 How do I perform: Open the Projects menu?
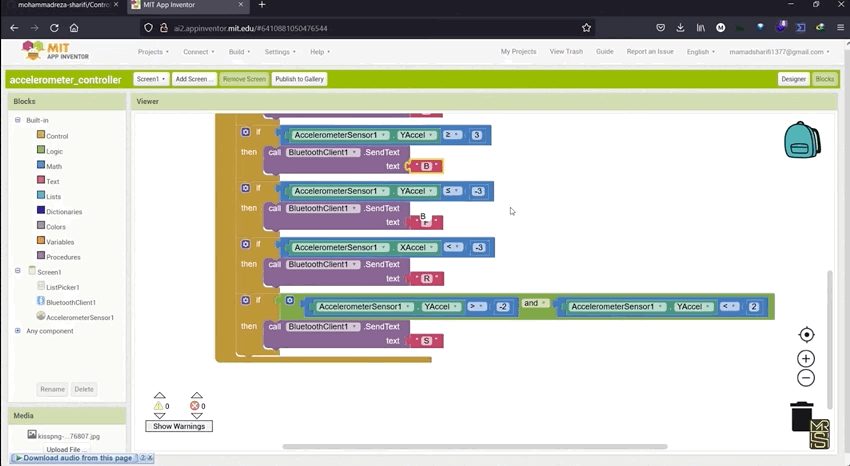153,51
